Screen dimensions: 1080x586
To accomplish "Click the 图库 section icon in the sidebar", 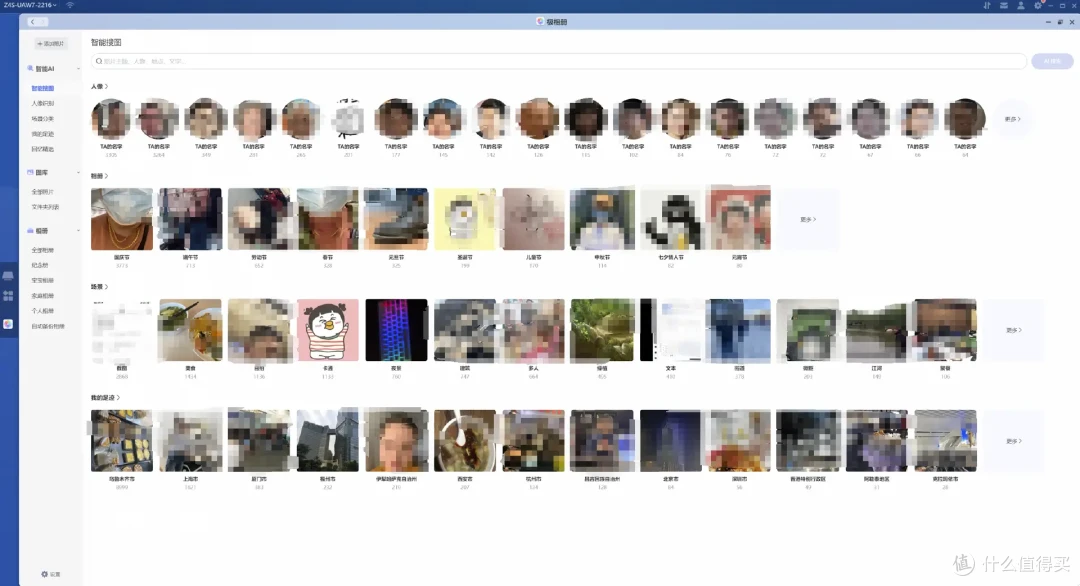I will point(30,172).
